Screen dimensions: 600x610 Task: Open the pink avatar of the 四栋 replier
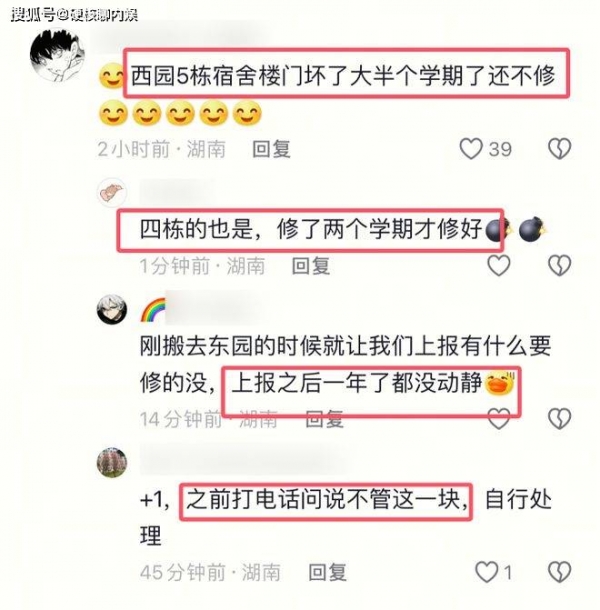pos(112,193)
